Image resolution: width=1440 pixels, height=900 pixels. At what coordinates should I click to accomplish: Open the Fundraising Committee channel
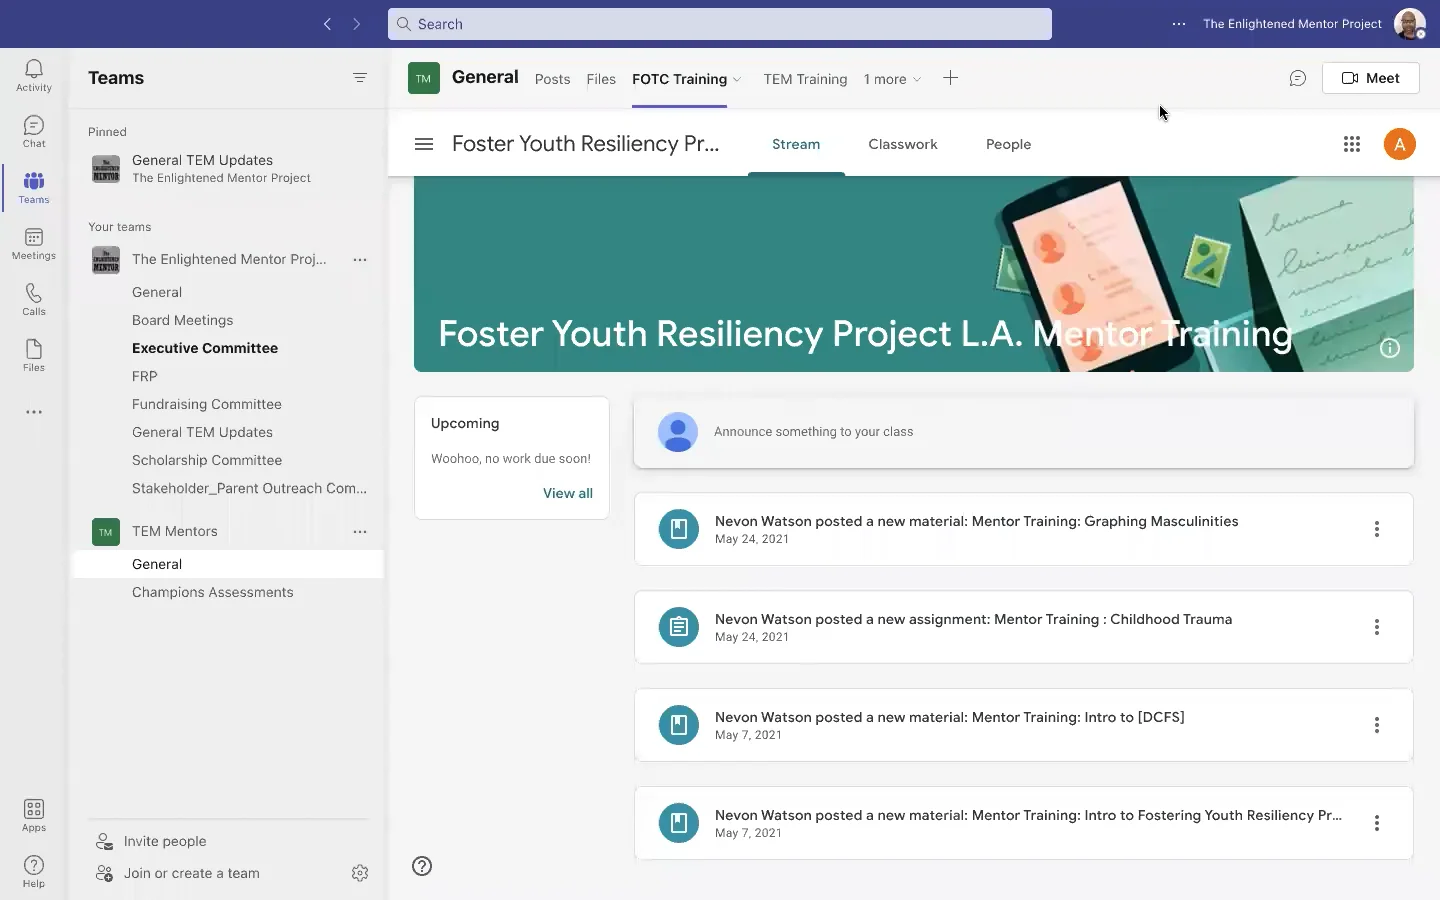pos(207,404)
